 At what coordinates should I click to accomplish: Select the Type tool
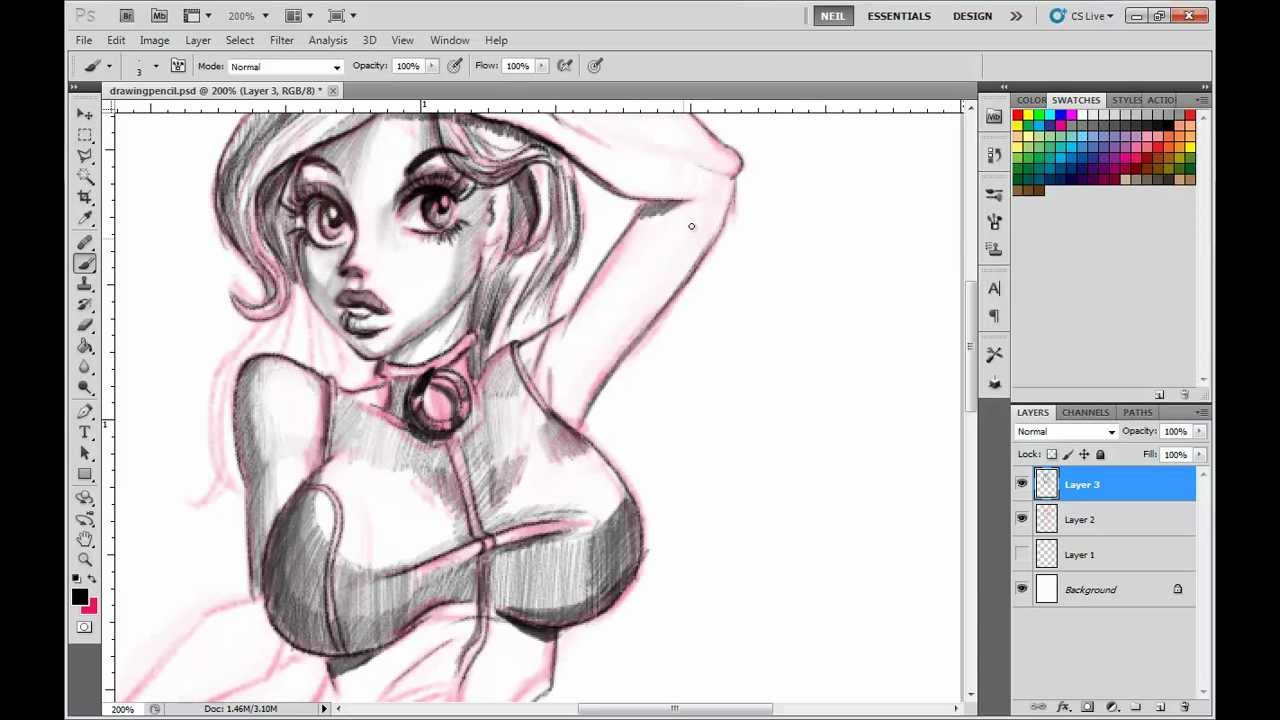[85, 432]
